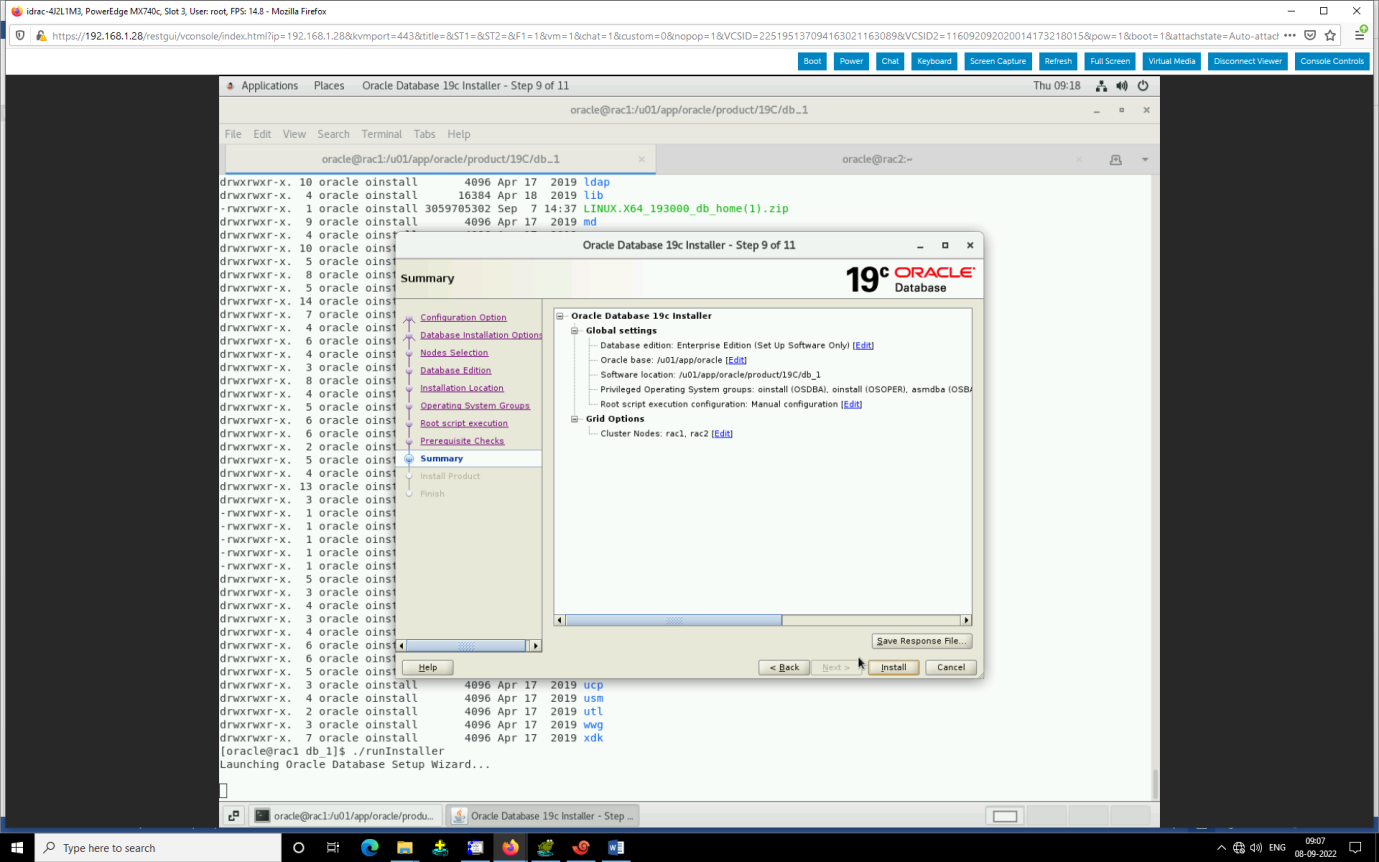Go to Installation Location step

coord(462,388)
